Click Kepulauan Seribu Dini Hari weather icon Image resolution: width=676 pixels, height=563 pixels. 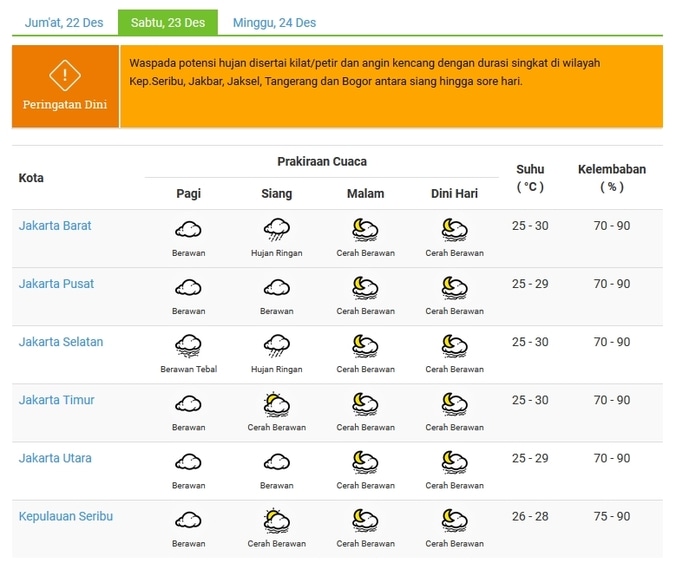[x=454, y=521]
